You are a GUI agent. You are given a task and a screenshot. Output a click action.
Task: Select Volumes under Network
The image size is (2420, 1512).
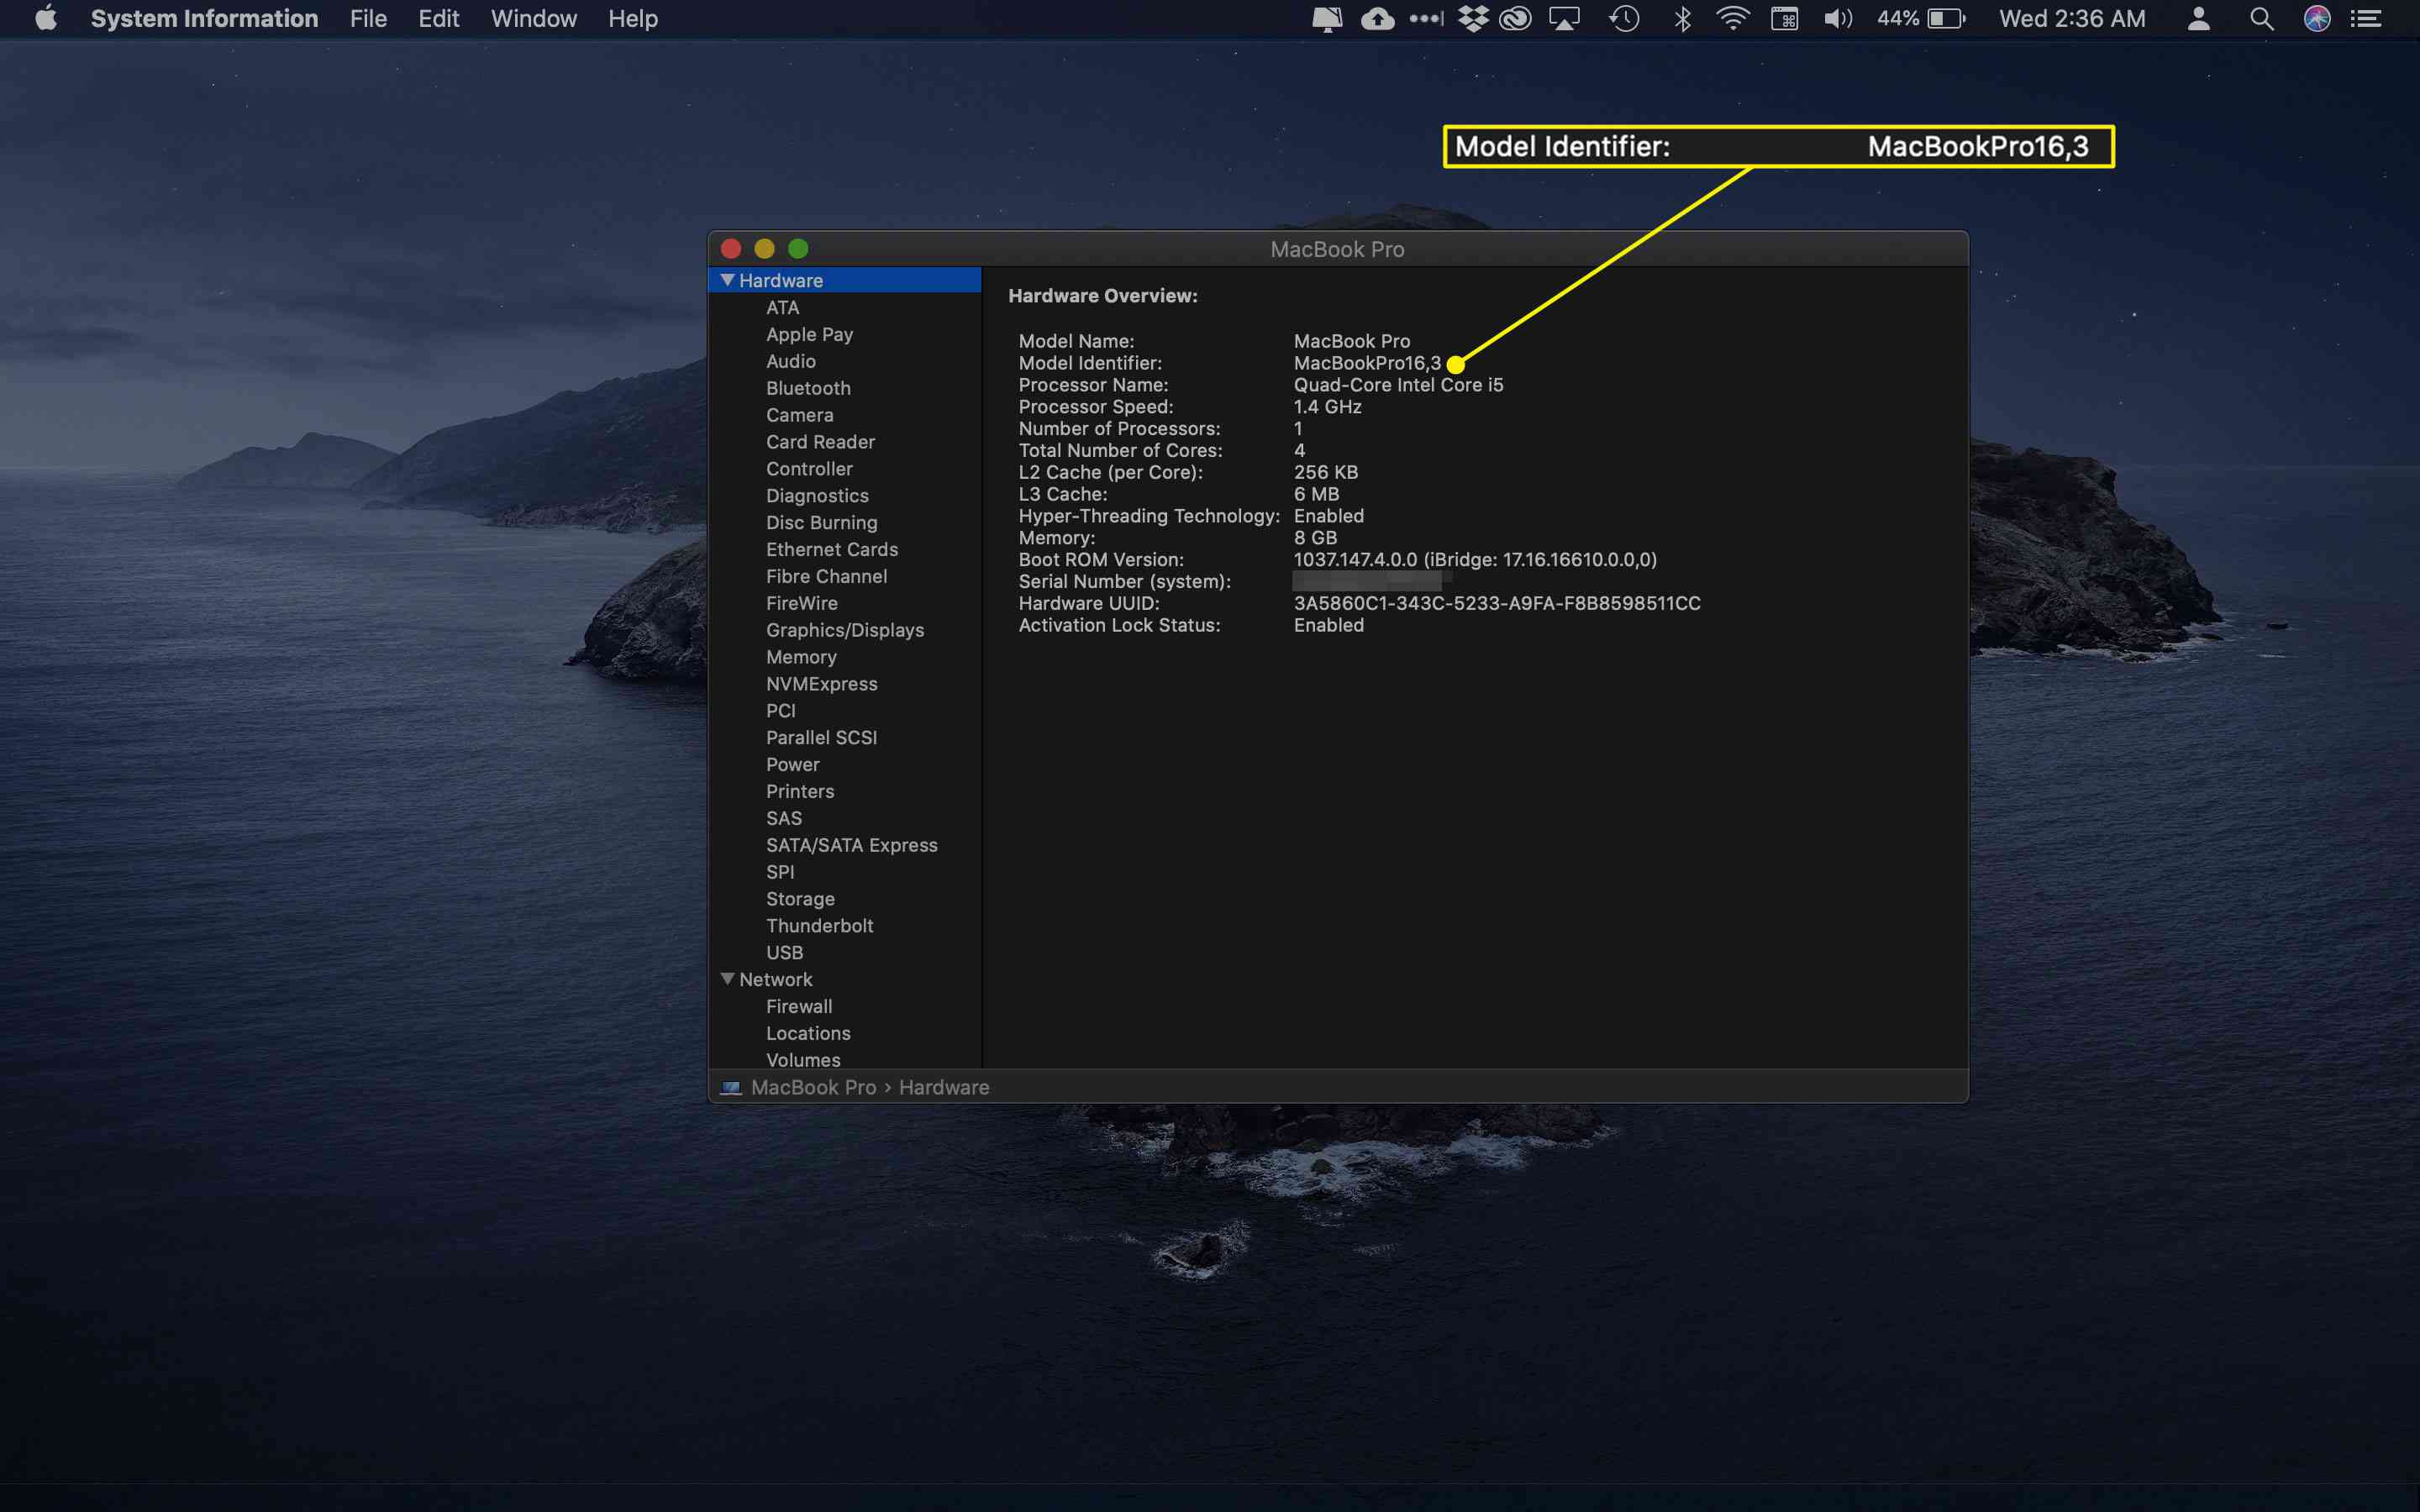803,1060
